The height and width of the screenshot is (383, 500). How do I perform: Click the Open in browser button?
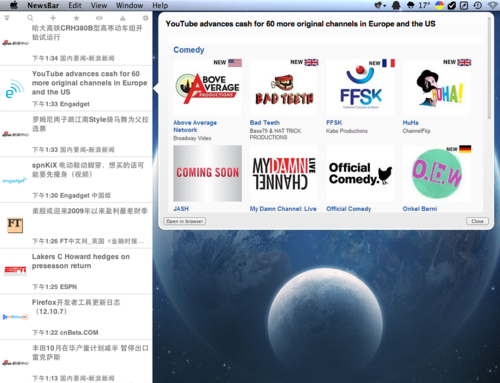pos(185,221)
